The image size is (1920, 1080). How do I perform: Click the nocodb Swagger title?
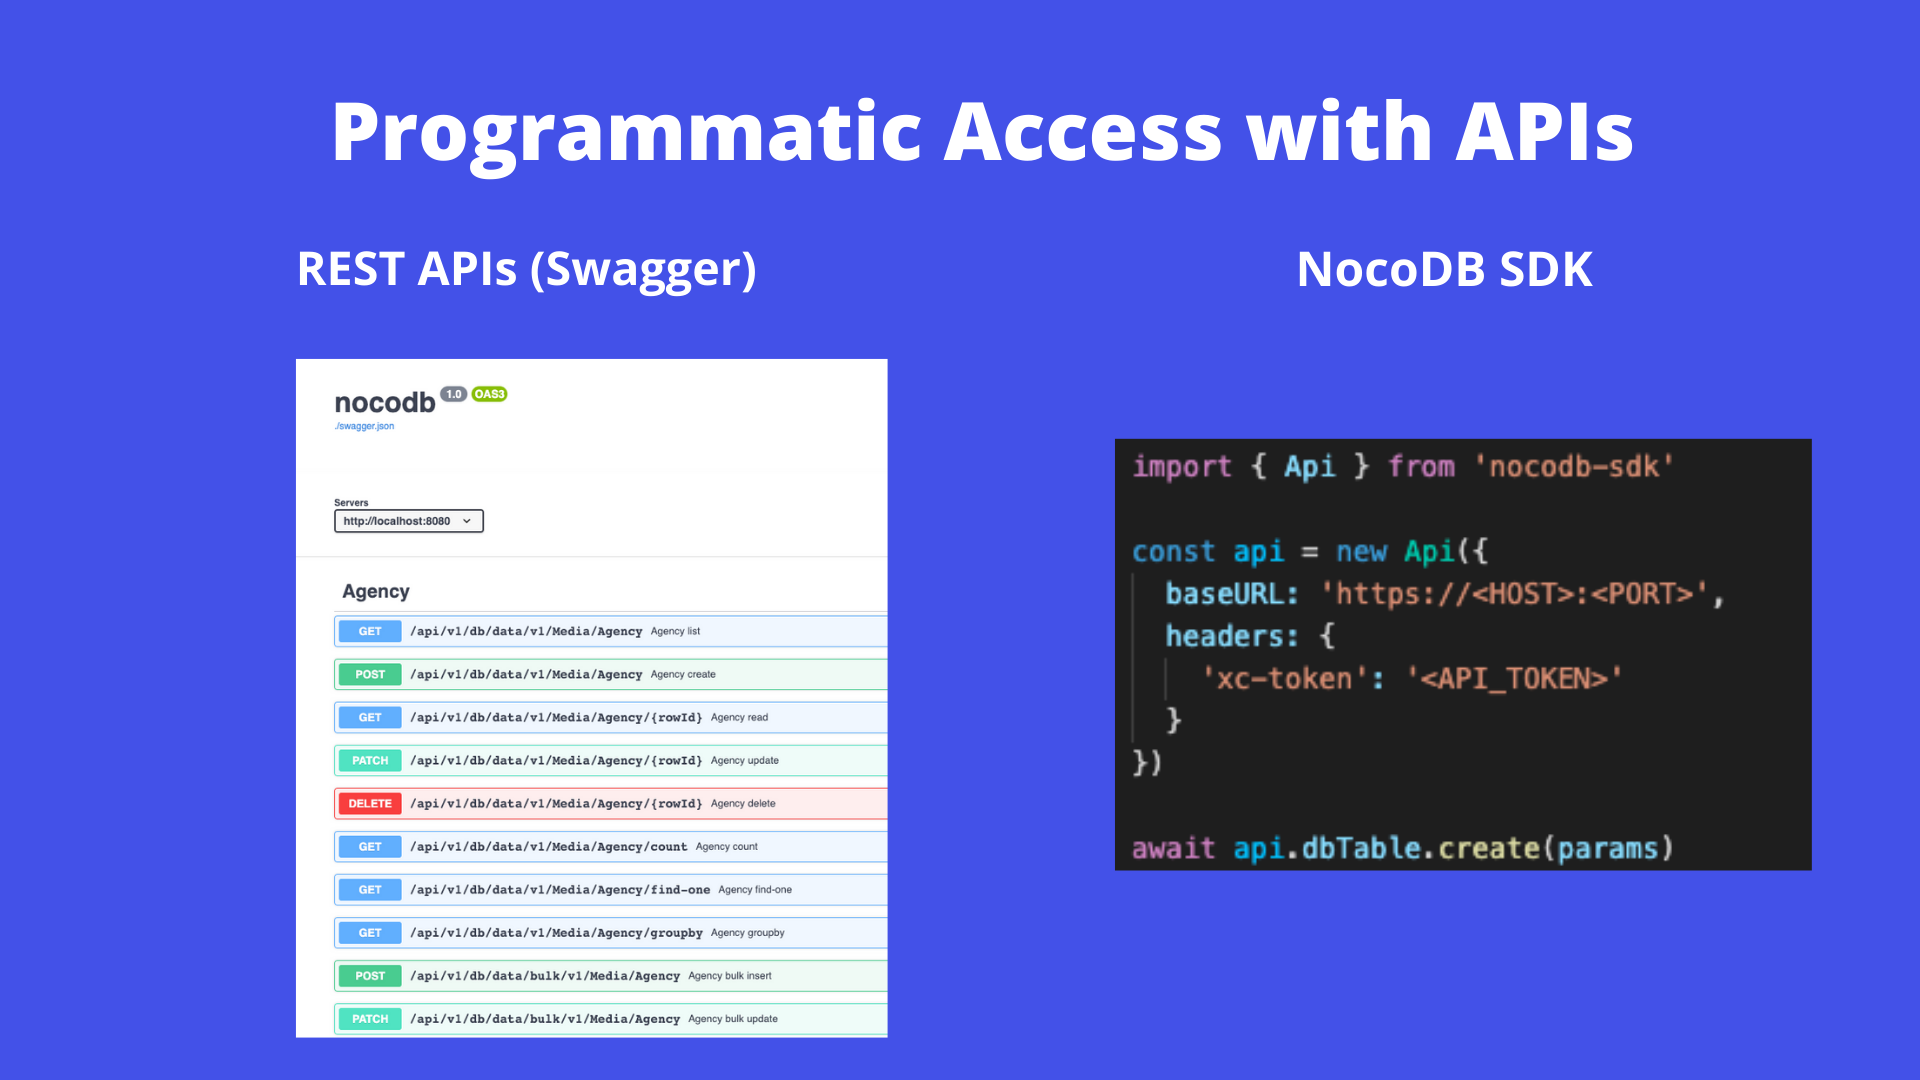tap(384, 403)
